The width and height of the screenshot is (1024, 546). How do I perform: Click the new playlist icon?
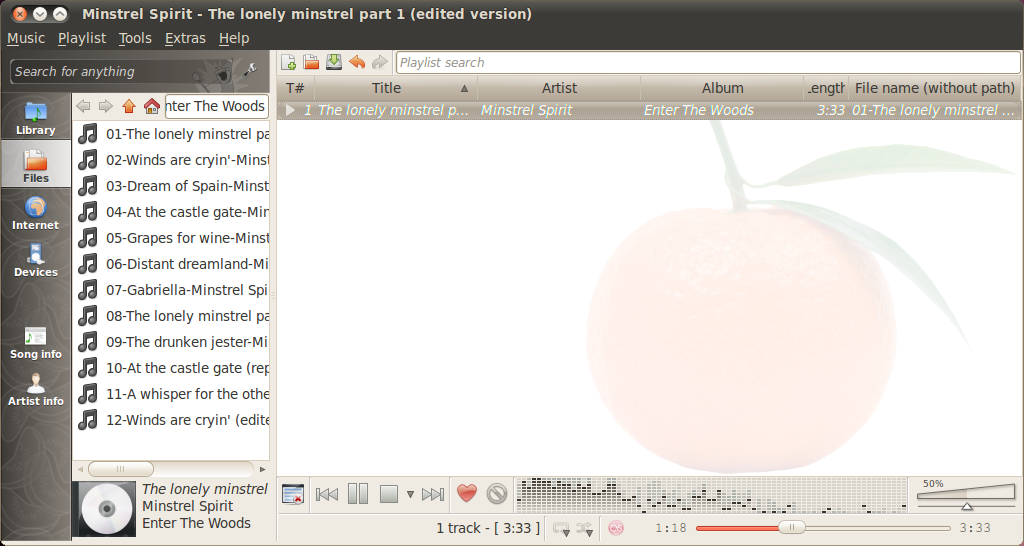pos(289,62)
